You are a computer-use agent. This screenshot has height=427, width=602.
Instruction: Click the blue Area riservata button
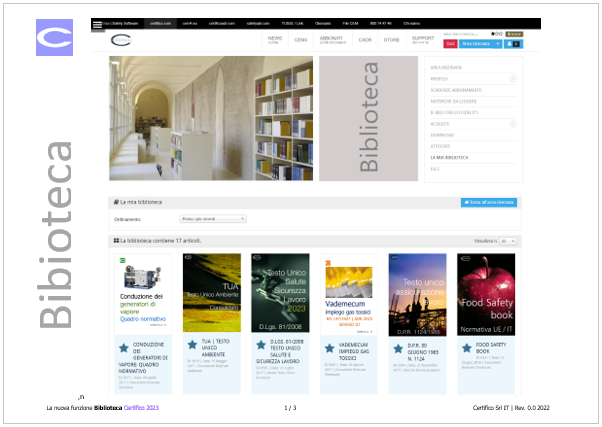click(x=476, y=44)
